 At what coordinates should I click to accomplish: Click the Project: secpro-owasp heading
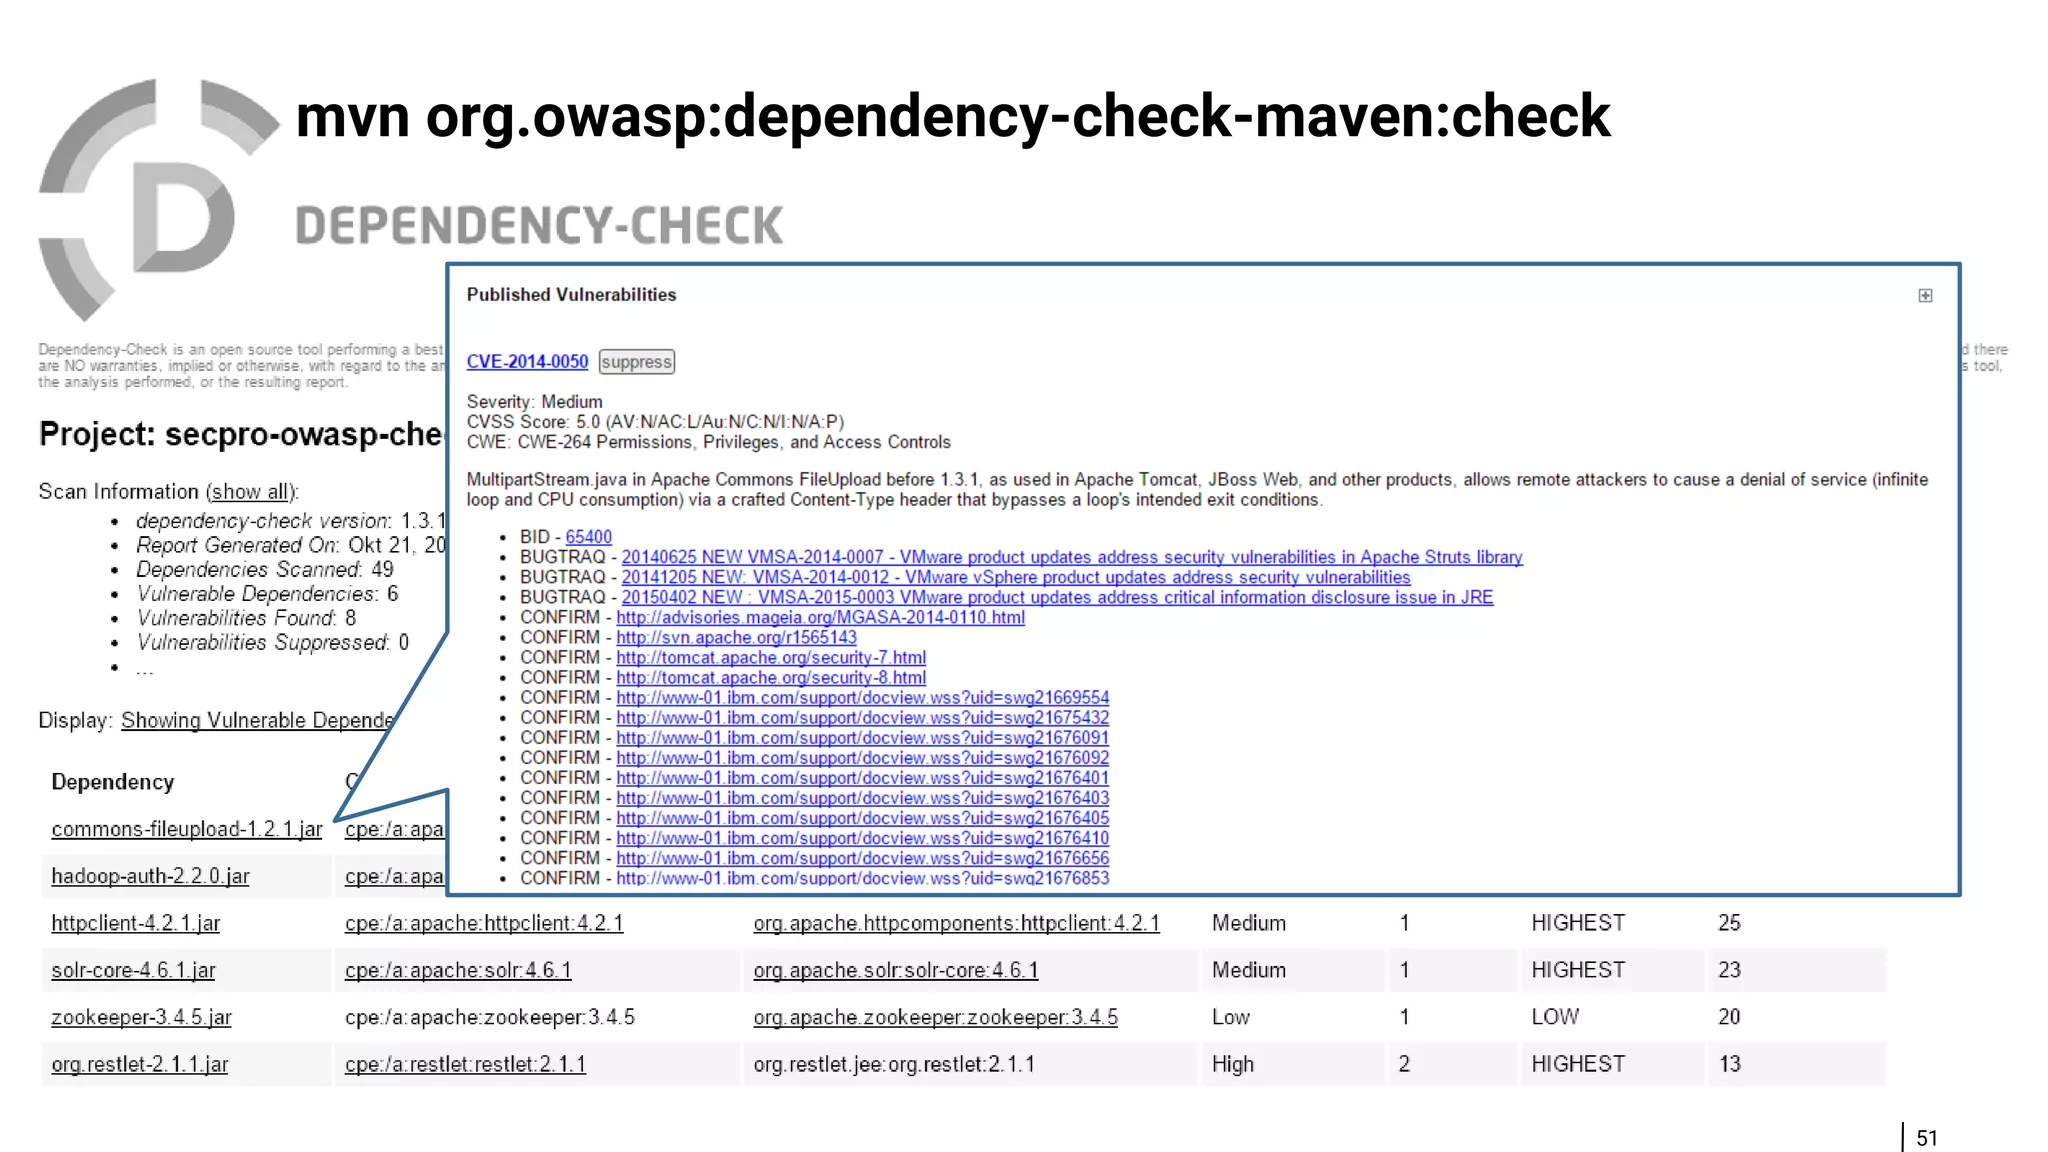point(241,434)
